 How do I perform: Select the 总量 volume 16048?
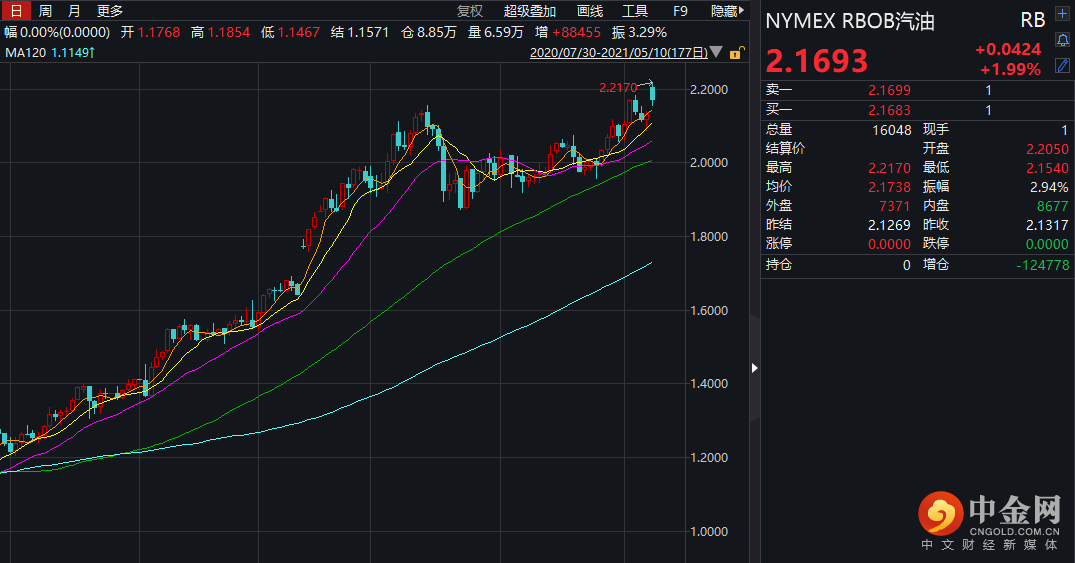[x=891, y=130]
